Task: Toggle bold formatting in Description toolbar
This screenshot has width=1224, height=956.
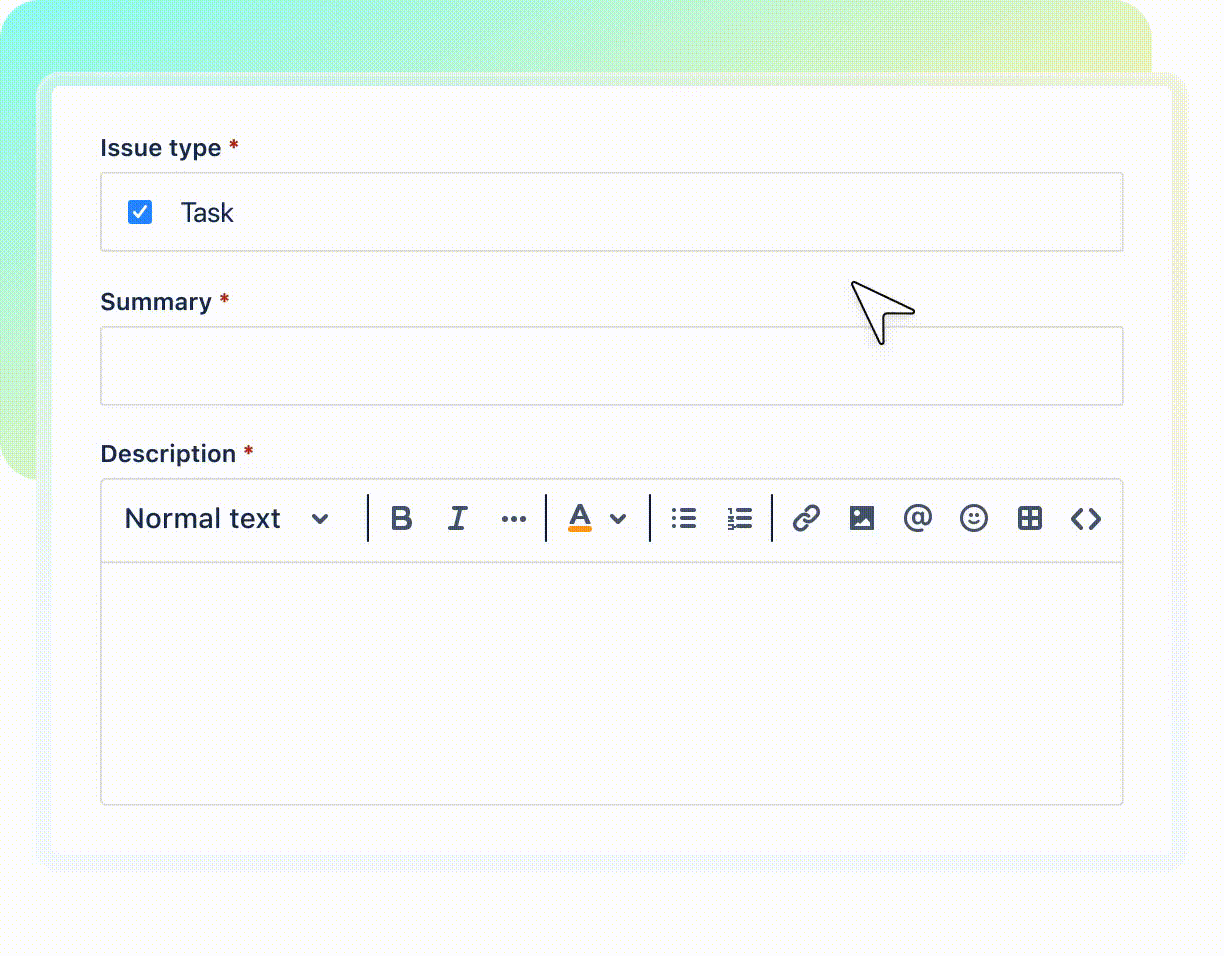Action: click(401, 518)
